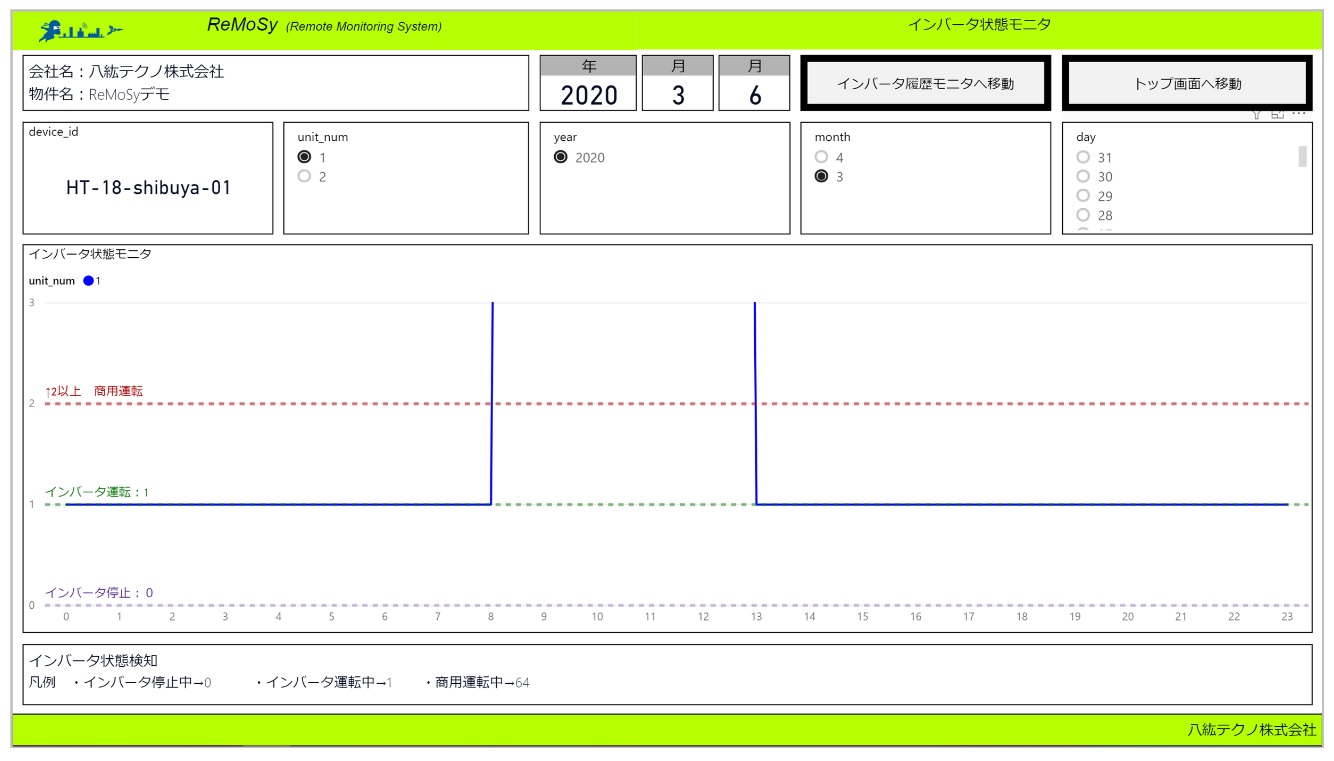
Task: Select unit_num 1 radio button
Action: point(305,157)
